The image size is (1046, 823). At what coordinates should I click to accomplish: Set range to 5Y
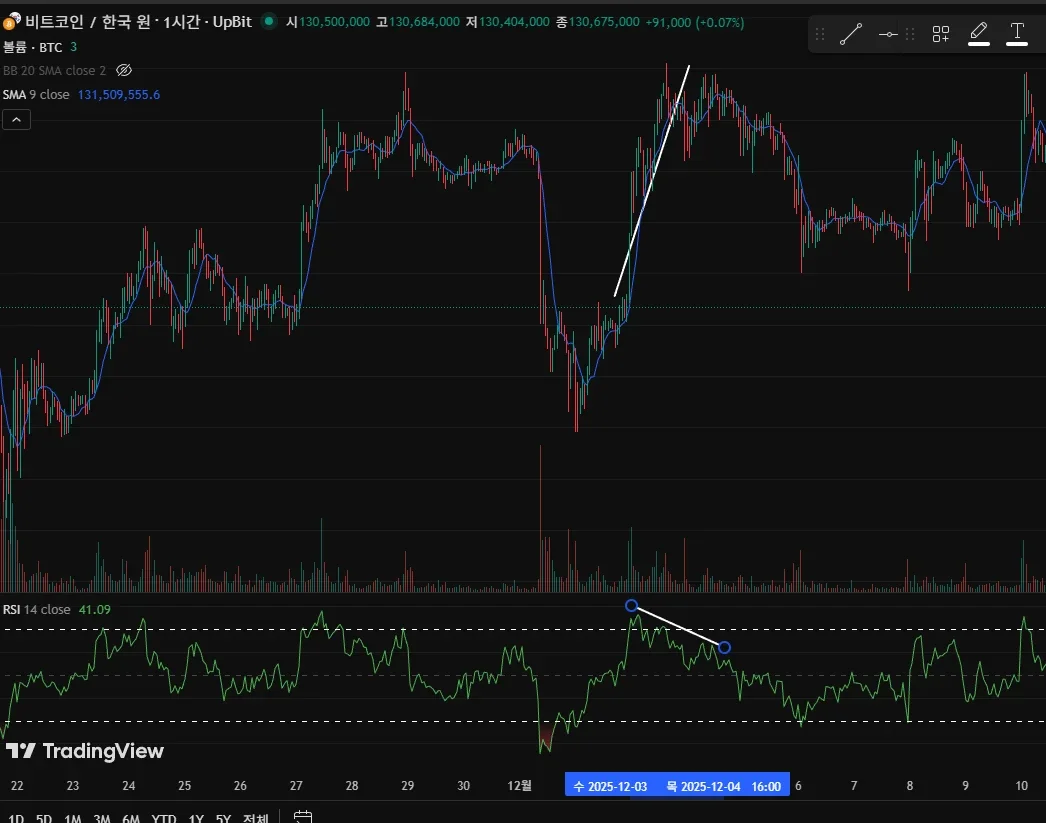[223, 818]
